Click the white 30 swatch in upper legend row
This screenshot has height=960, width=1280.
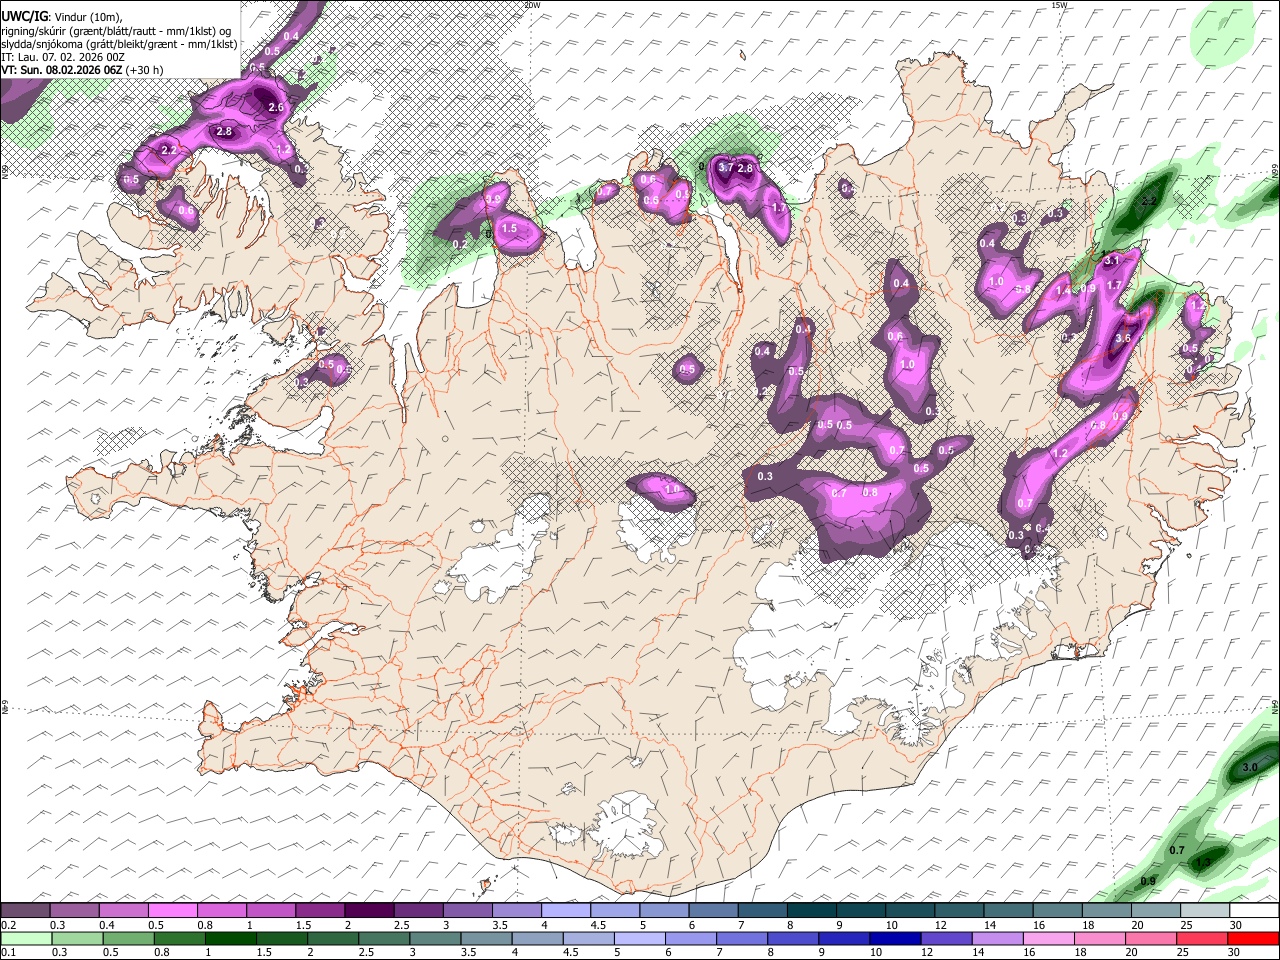(x=1254, y=911)
